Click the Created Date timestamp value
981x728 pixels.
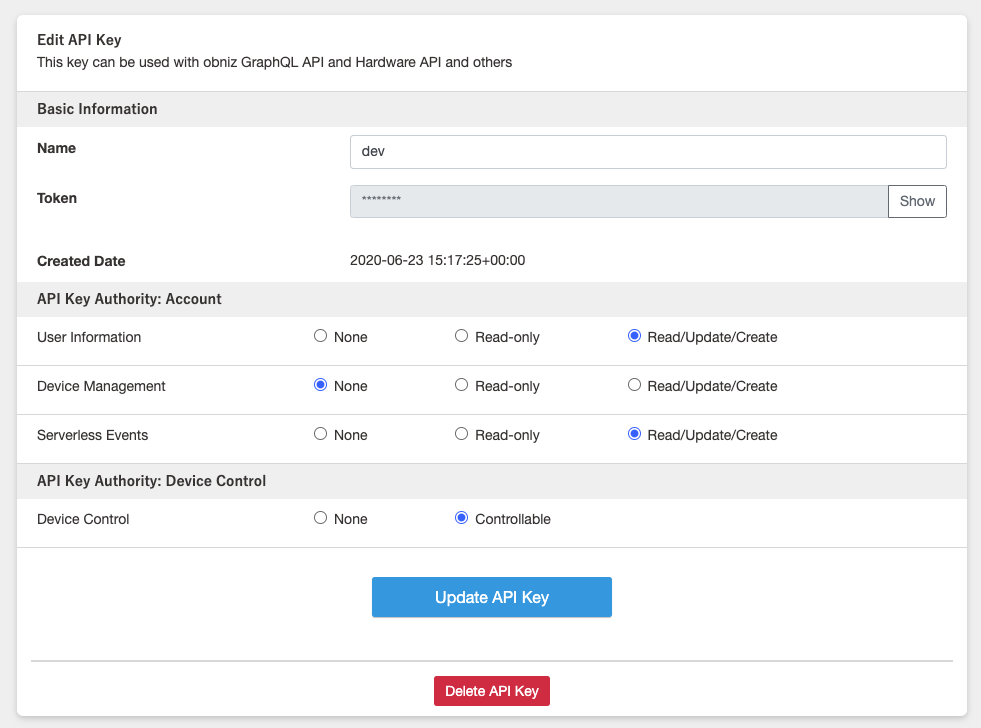[x=437, y=261]
